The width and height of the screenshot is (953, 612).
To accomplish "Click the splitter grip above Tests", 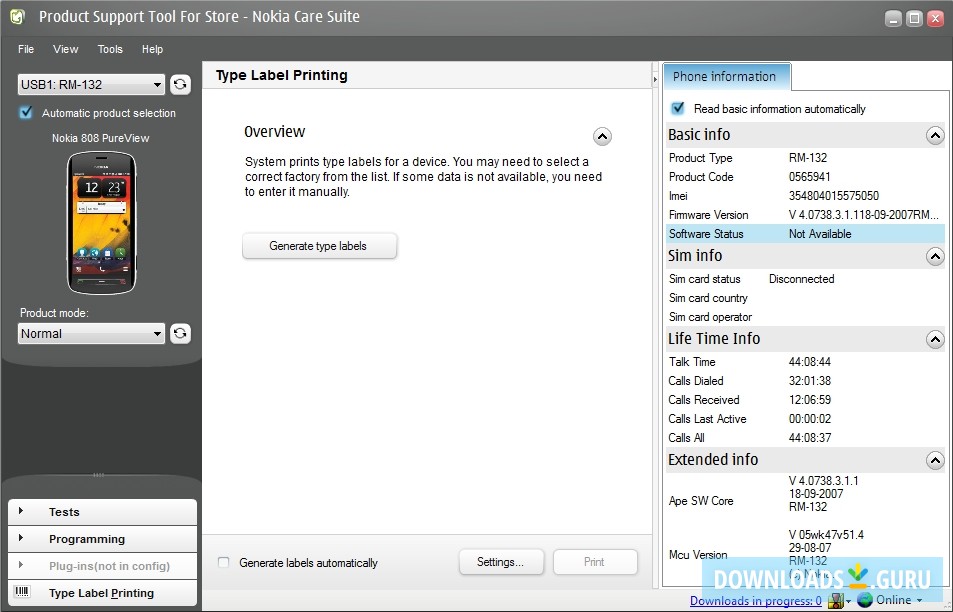I will [99, 475].
